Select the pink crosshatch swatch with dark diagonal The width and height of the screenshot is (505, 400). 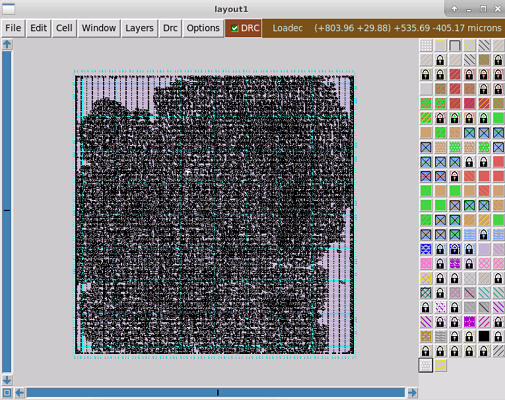click(469, 293)
